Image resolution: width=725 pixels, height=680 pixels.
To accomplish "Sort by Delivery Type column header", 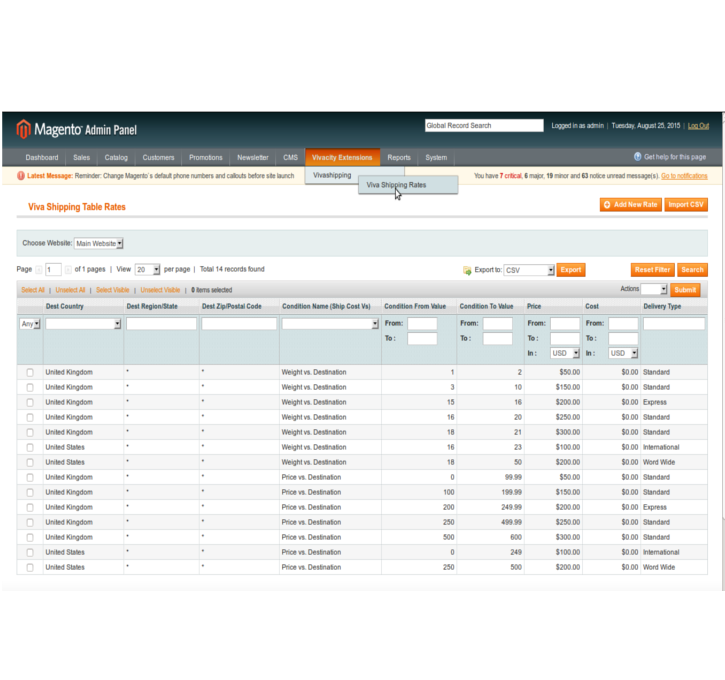I will pos(662,306).
